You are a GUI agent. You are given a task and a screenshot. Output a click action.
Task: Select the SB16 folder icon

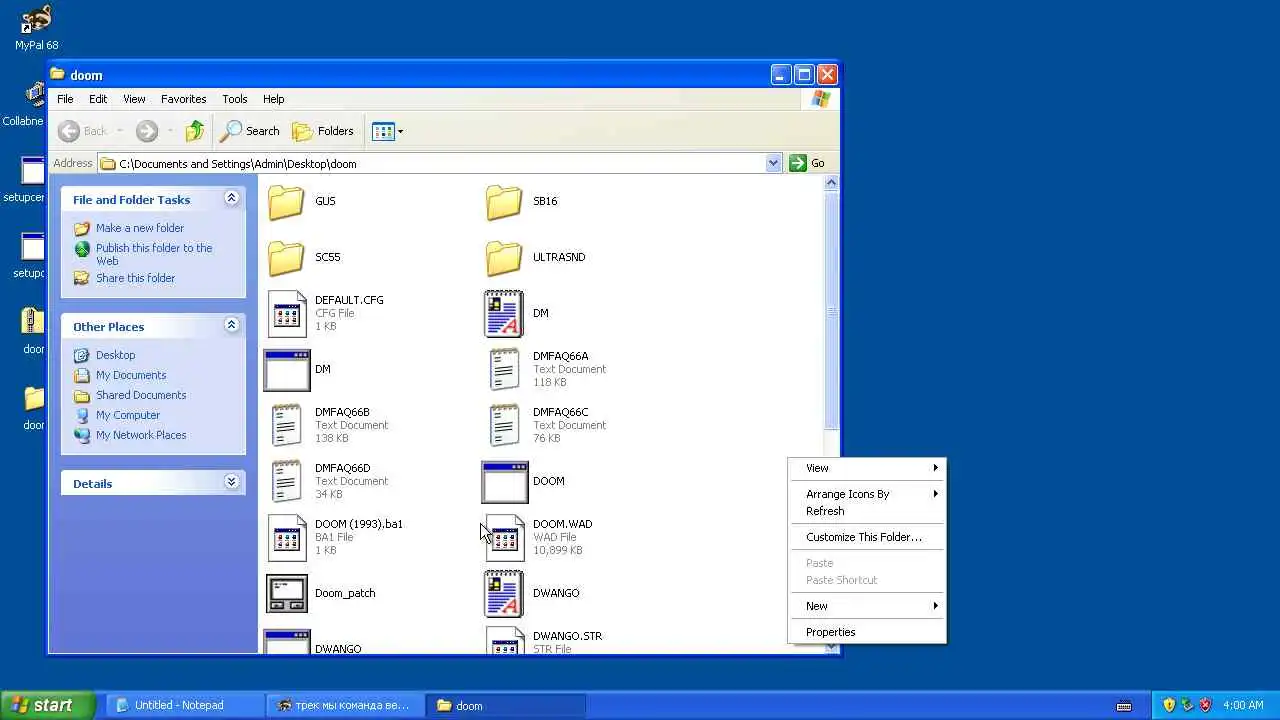504,201
